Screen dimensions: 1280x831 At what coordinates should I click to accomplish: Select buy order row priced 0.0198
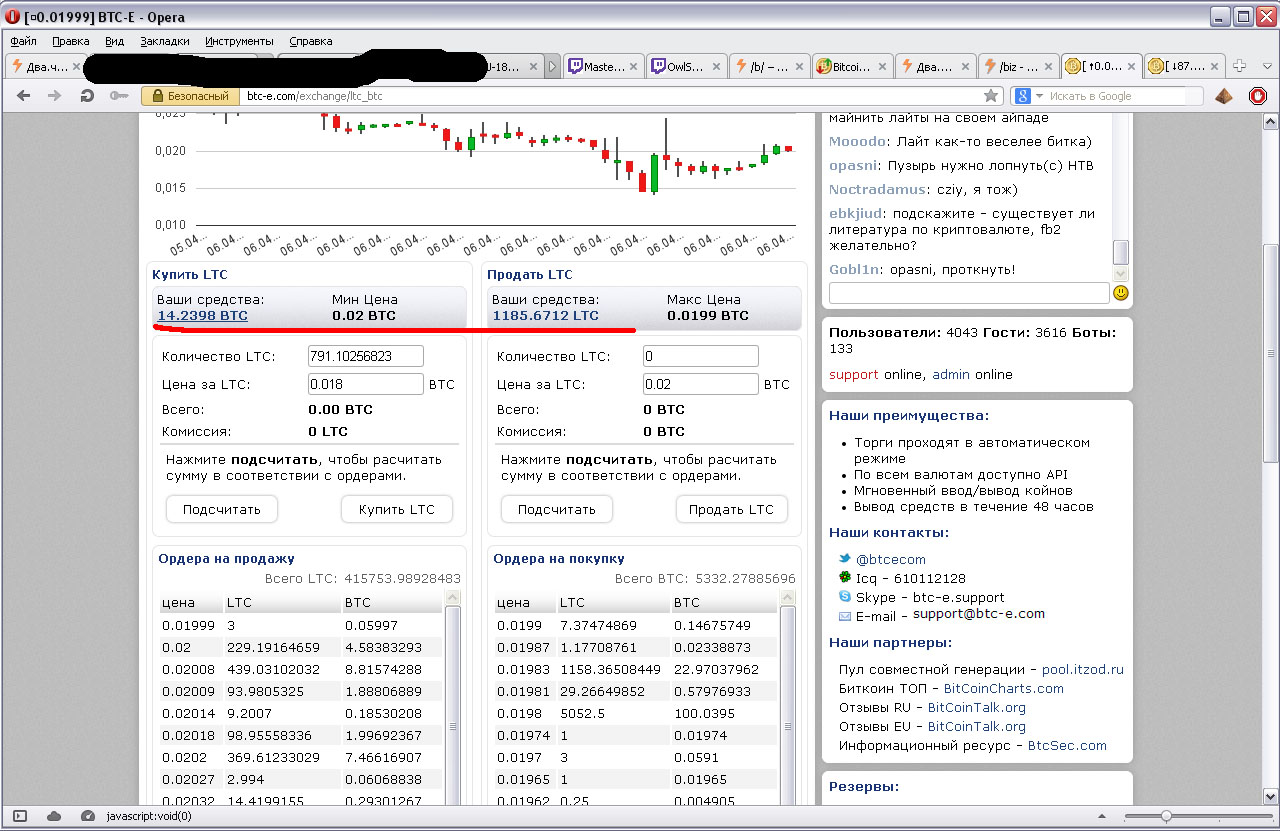pos(635,713)
